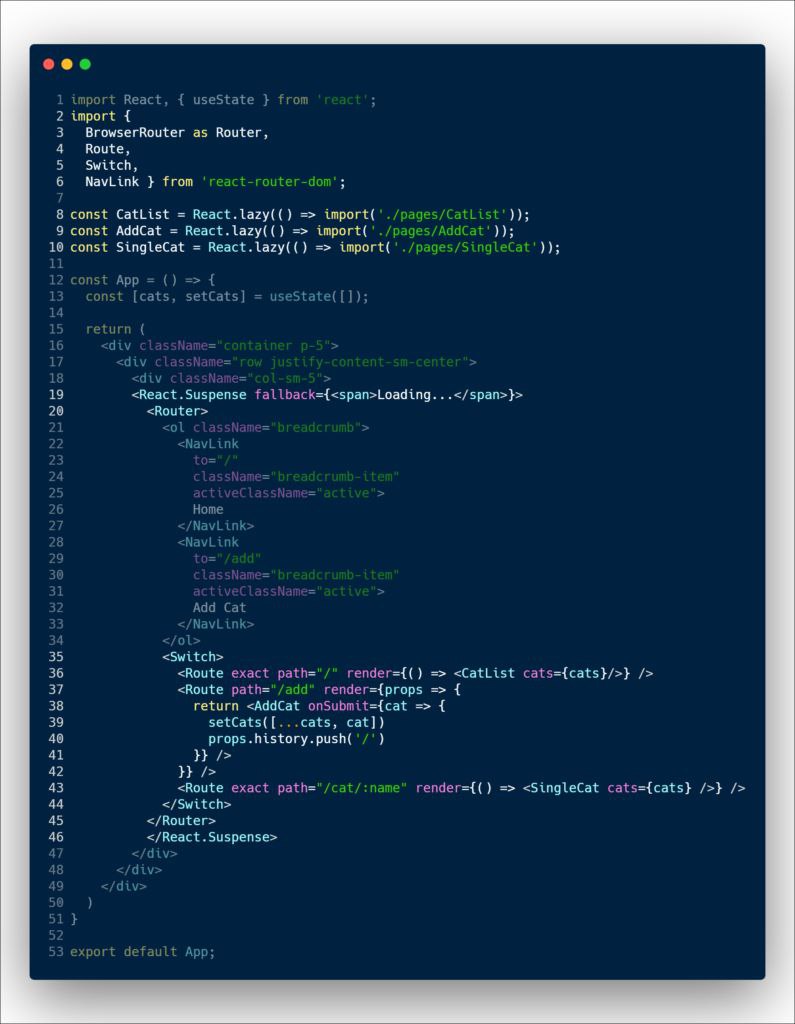Click the to="/add" attribute line

point(227,558)
